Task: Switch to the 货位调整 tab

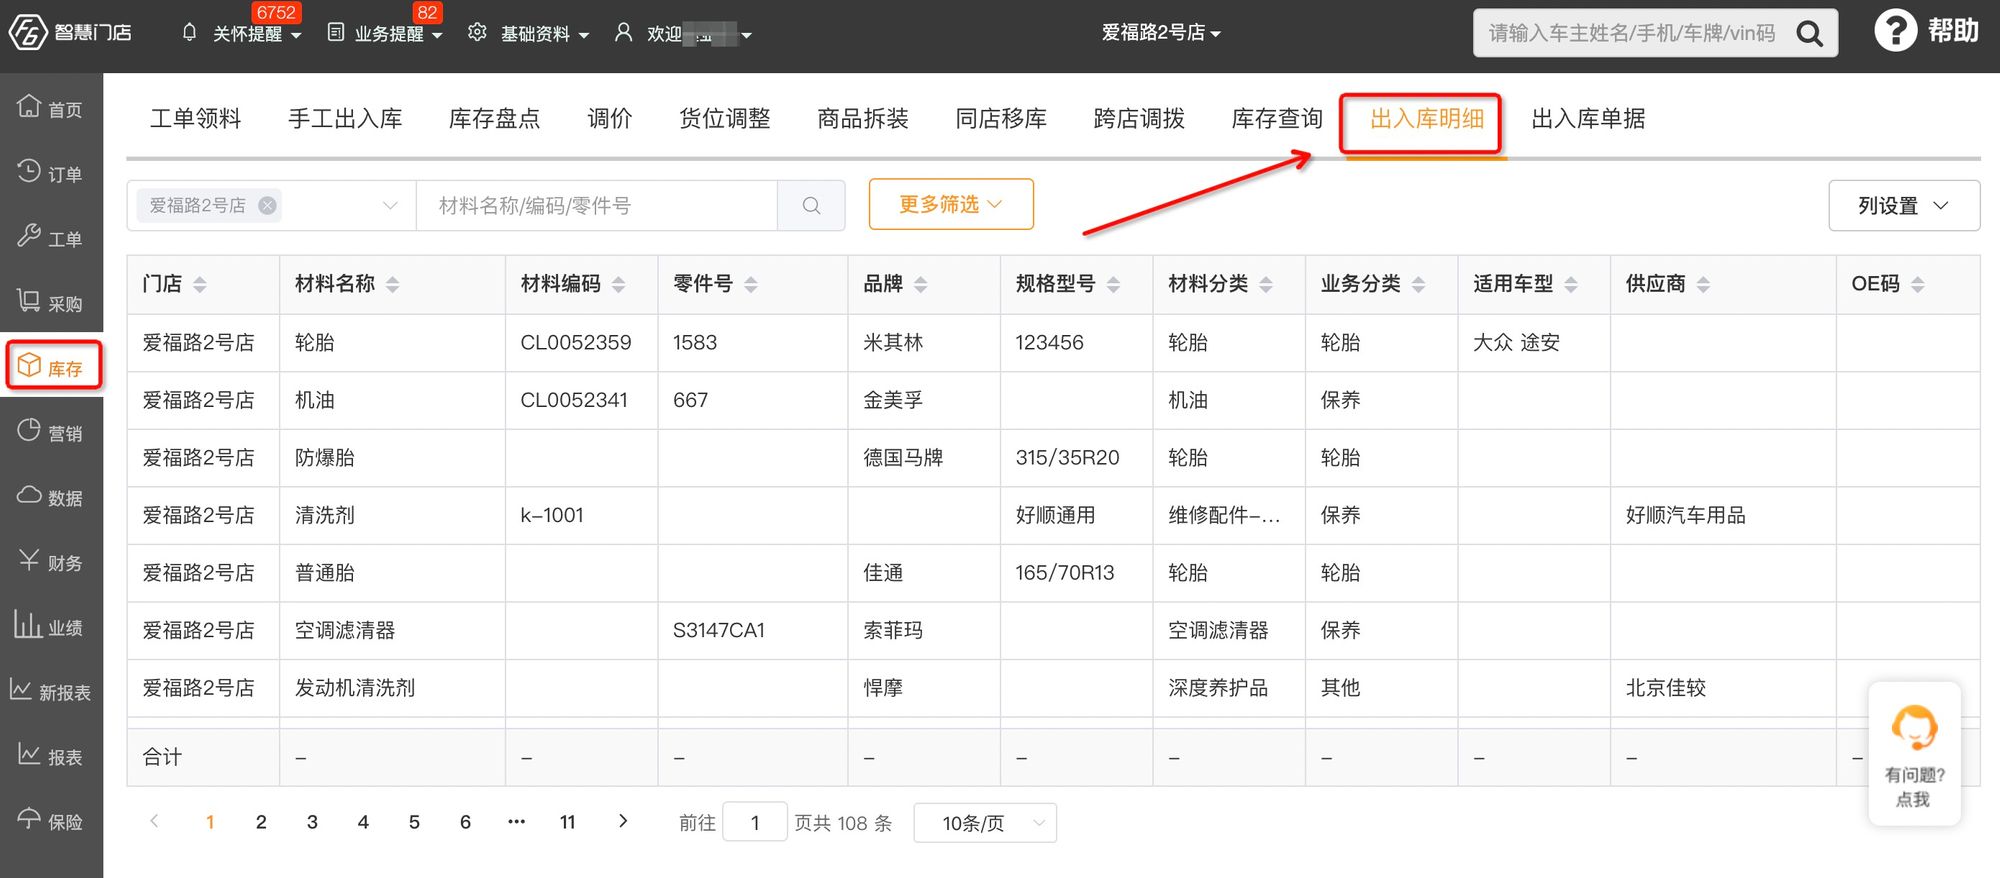Action: pyautogui.click(x=725, y=119)
